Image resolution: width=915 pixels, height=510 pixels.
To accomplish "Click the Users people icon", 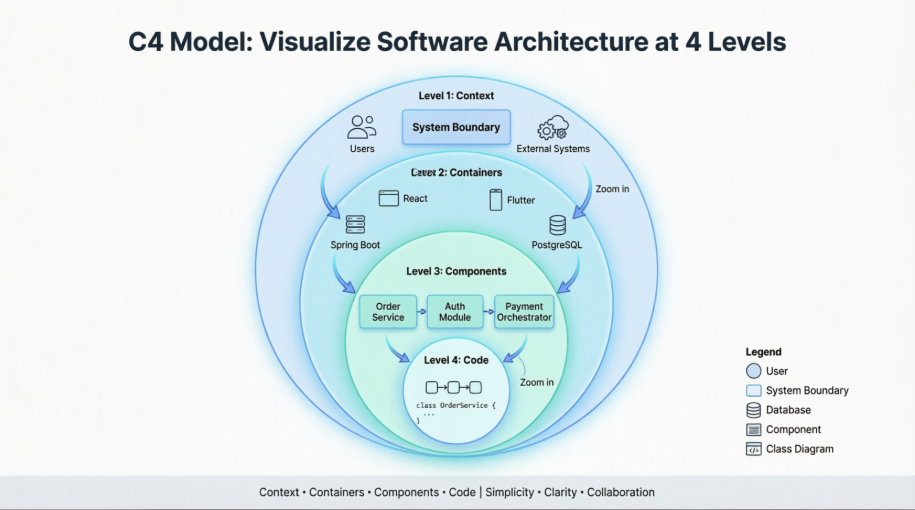I will (362, 127).
